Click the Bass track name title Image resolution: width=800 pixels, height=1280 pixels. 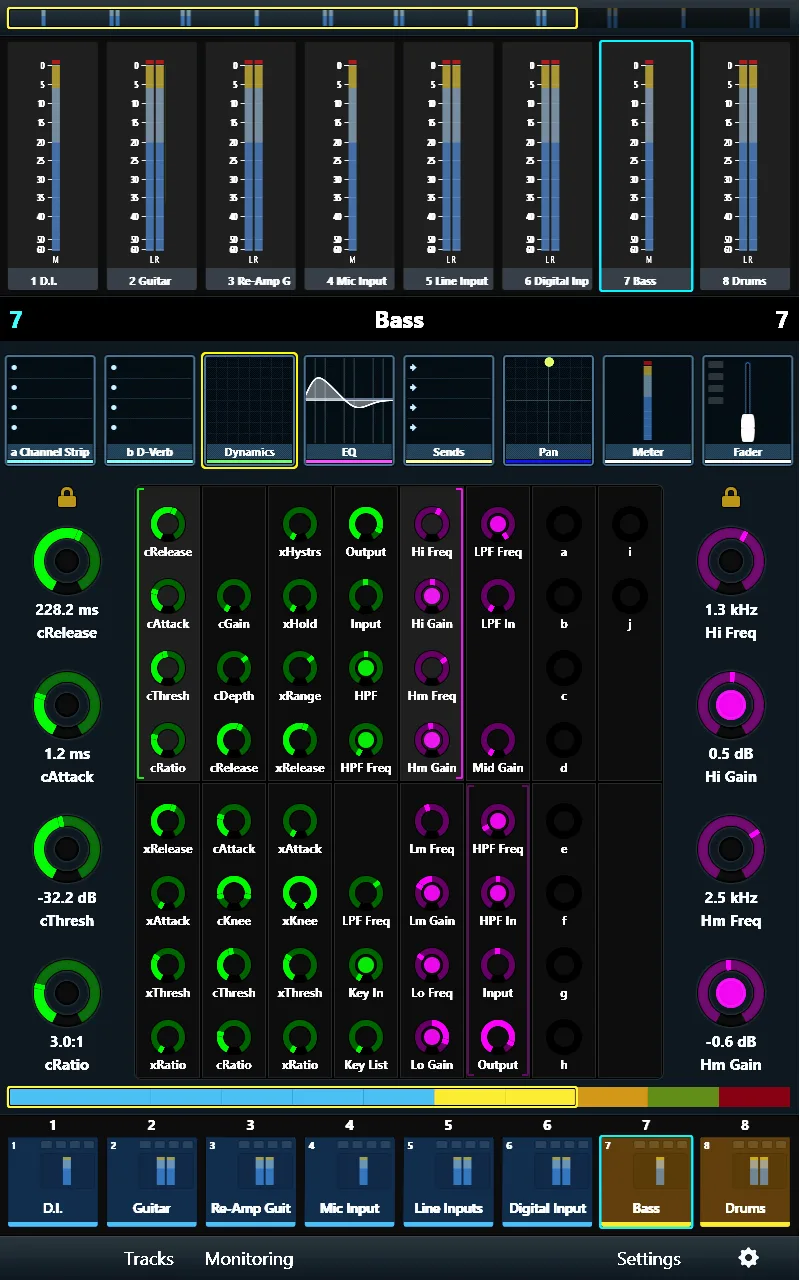399,320
